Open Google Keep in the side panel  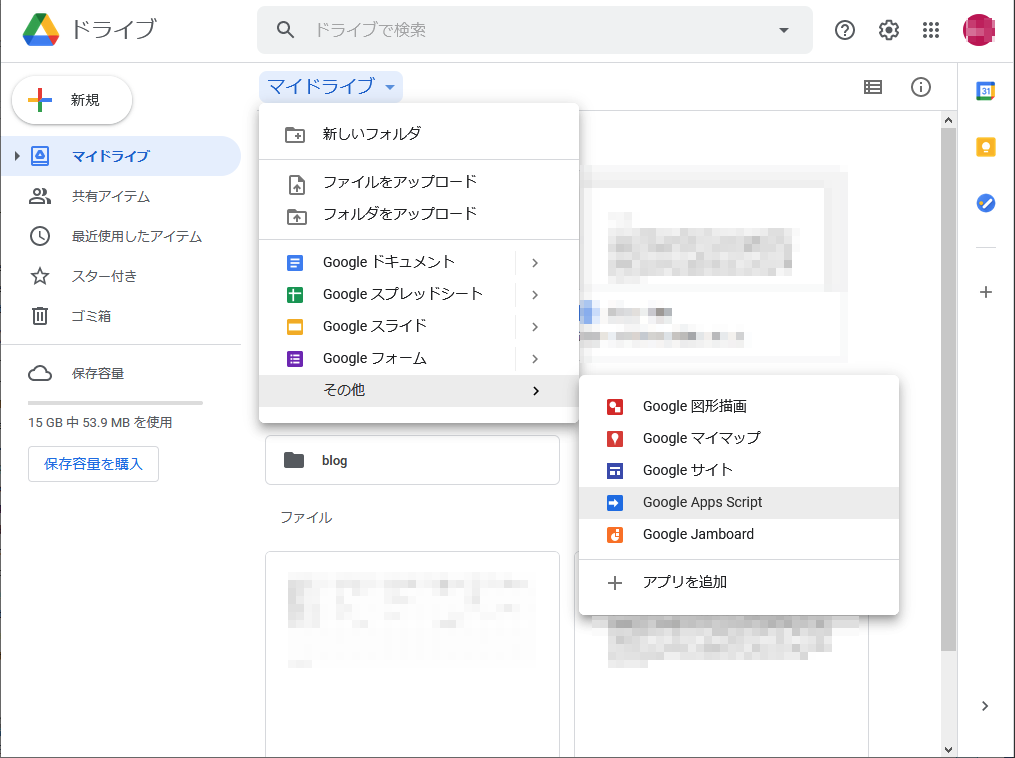(x=985, y=147)
